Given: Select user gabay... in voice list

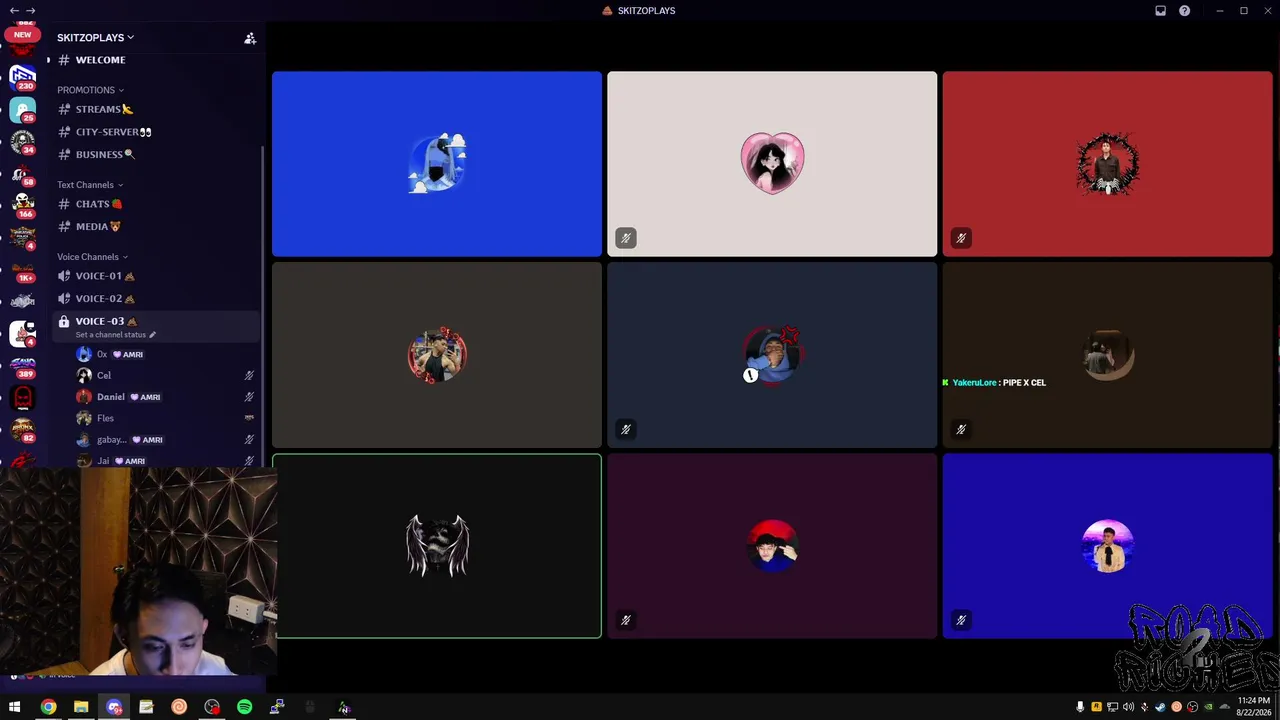Looking at the screenshot, I should 166,440.
